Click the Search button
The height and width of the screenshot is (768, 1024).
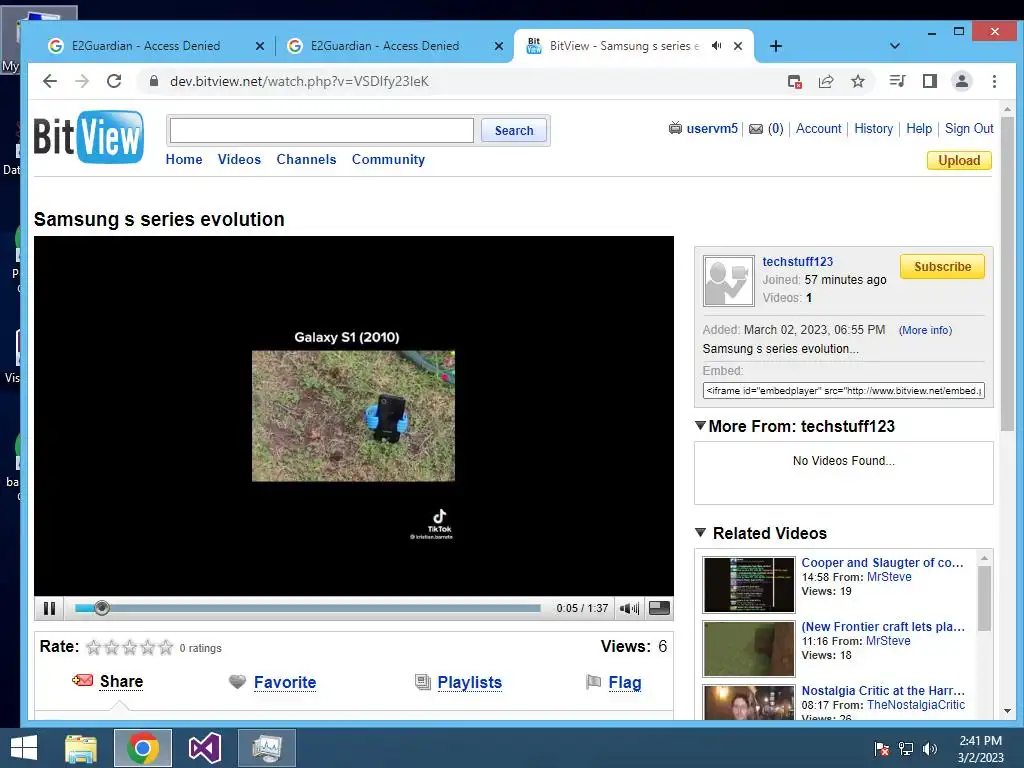(x=514, y=130)
